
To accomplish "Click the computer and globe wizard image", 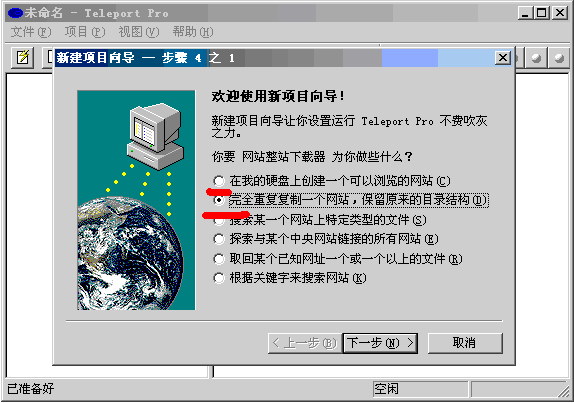I will click(x=136, y=200).
